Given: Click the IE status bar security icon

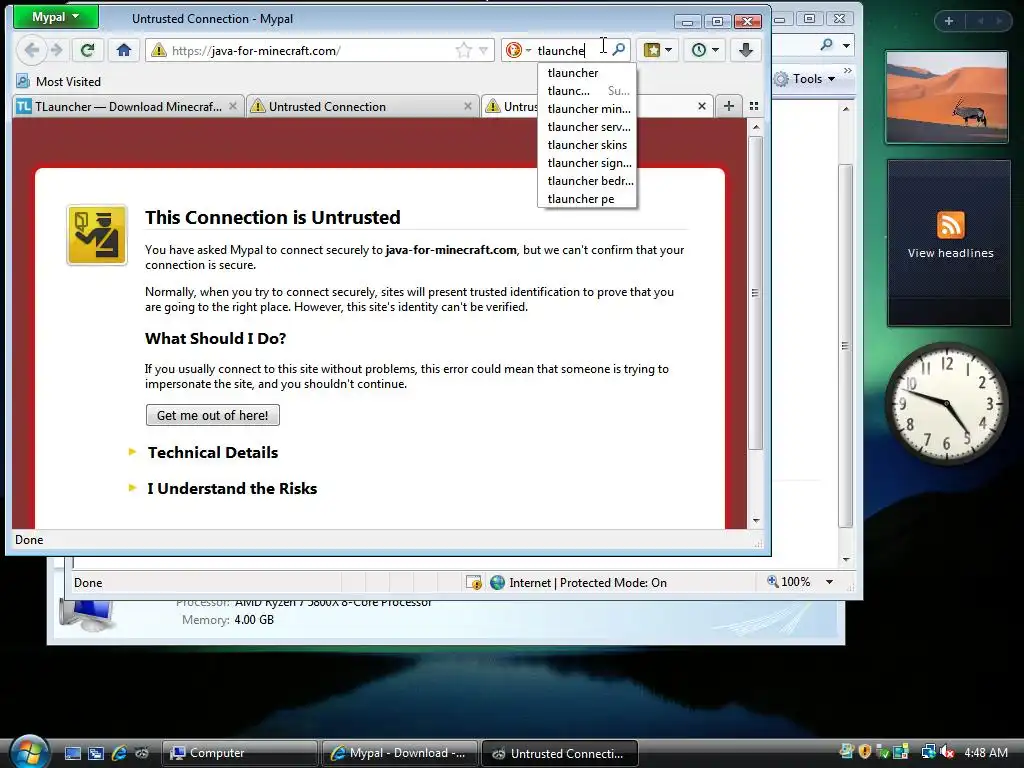Looking at the screenshot, I should [473, 583].
